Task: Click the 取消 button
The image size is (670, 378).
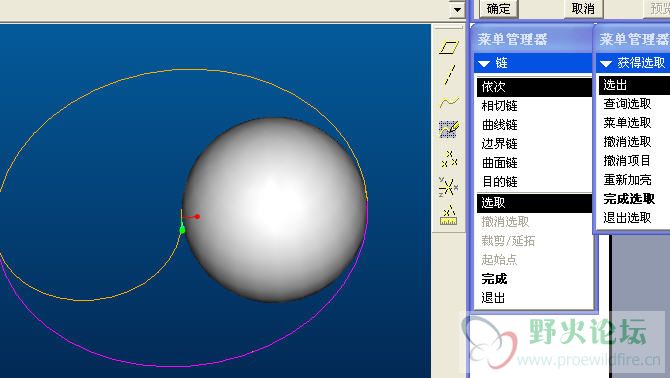Action: 583,9
